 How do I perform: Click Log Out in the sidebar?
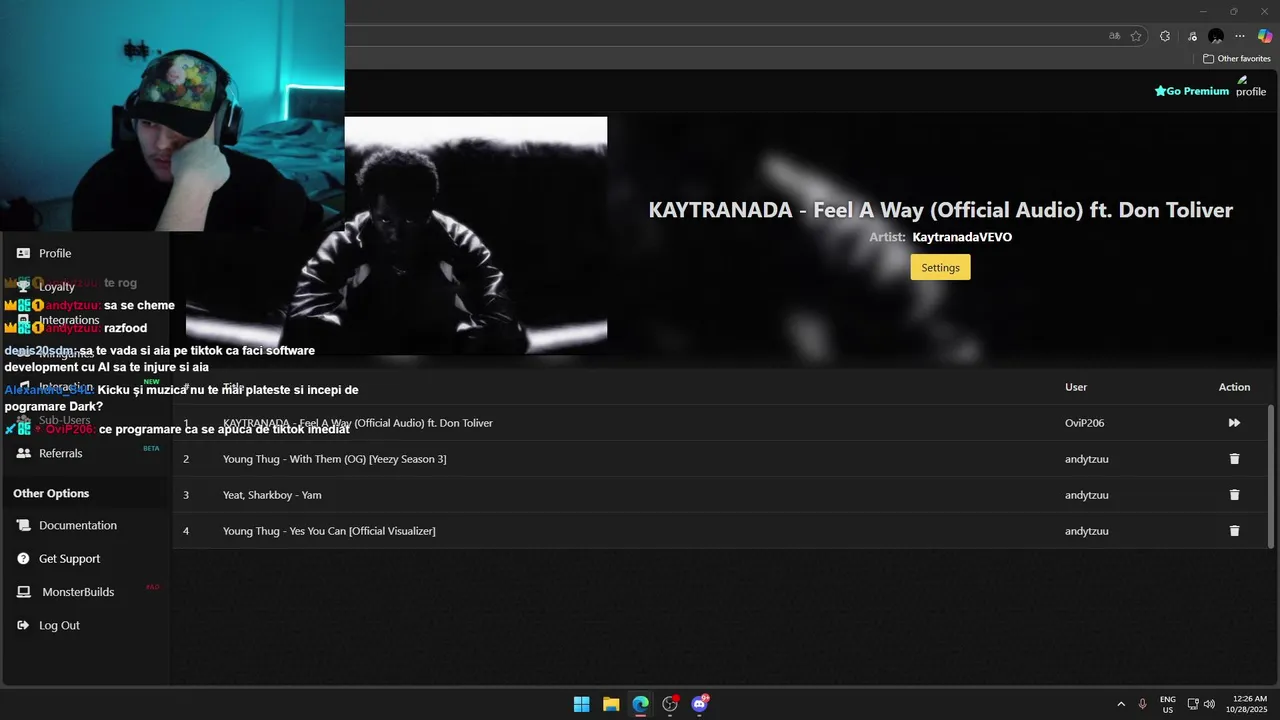click(59, 625)
